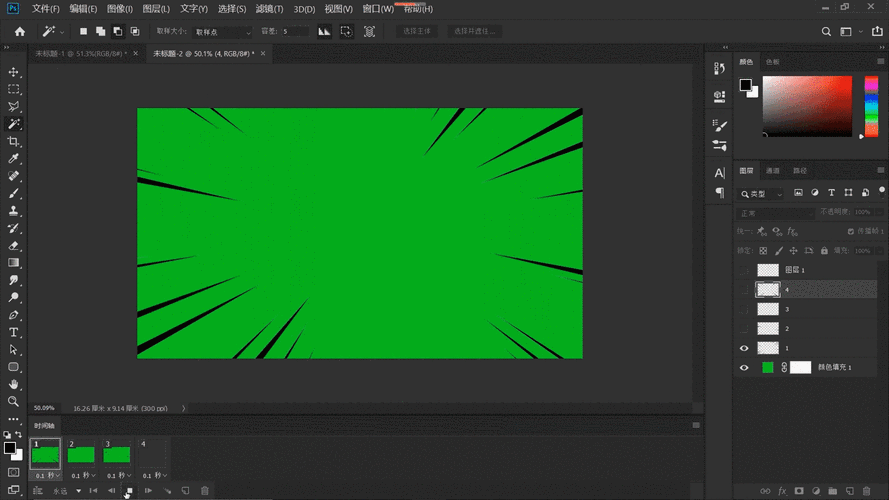Click the 选择并遮住 button
889x500 pixels.
pos(474,32)
